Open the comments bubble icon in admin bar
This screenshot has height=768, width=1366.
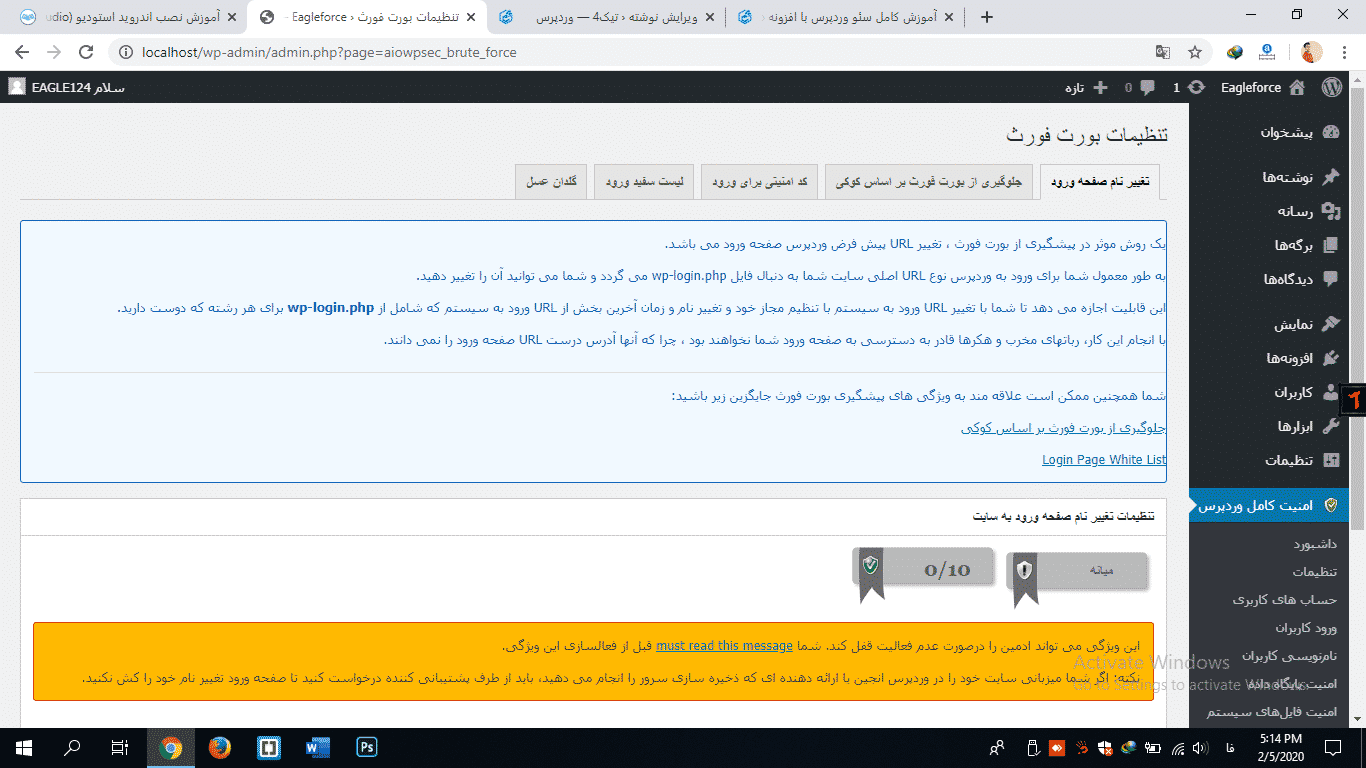pos(1146,87)
